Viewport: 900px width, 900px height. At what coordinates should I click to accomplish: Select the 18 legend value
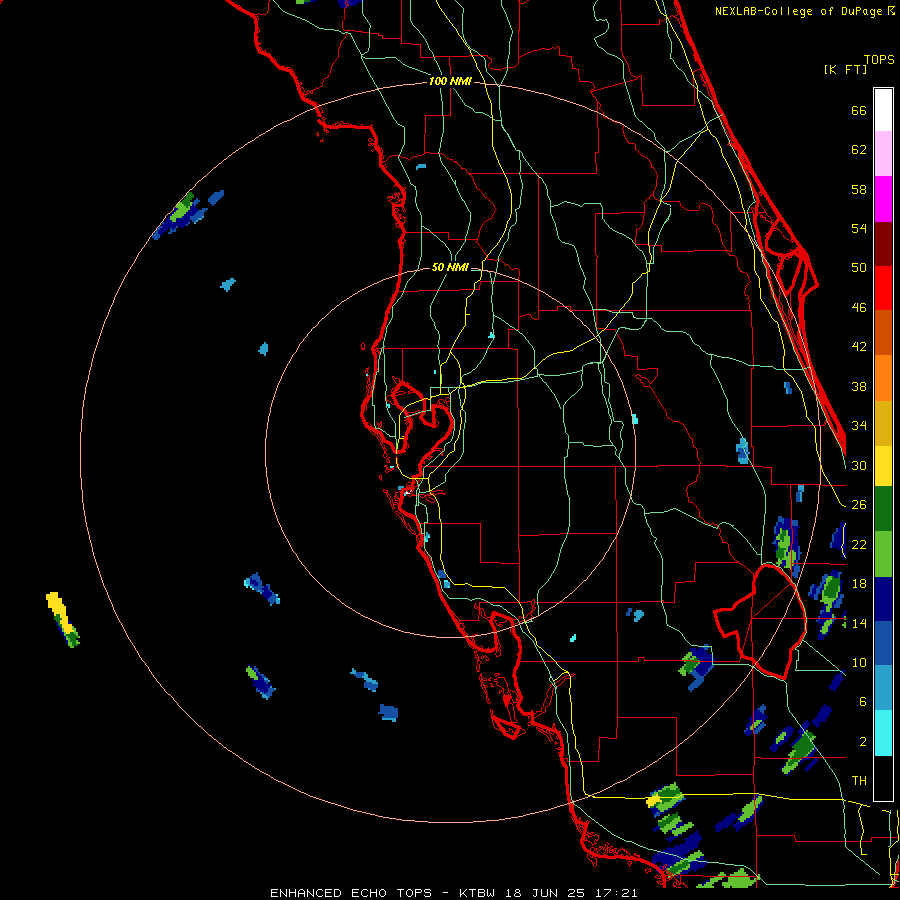pyautogui.click(x=859, y=584)
